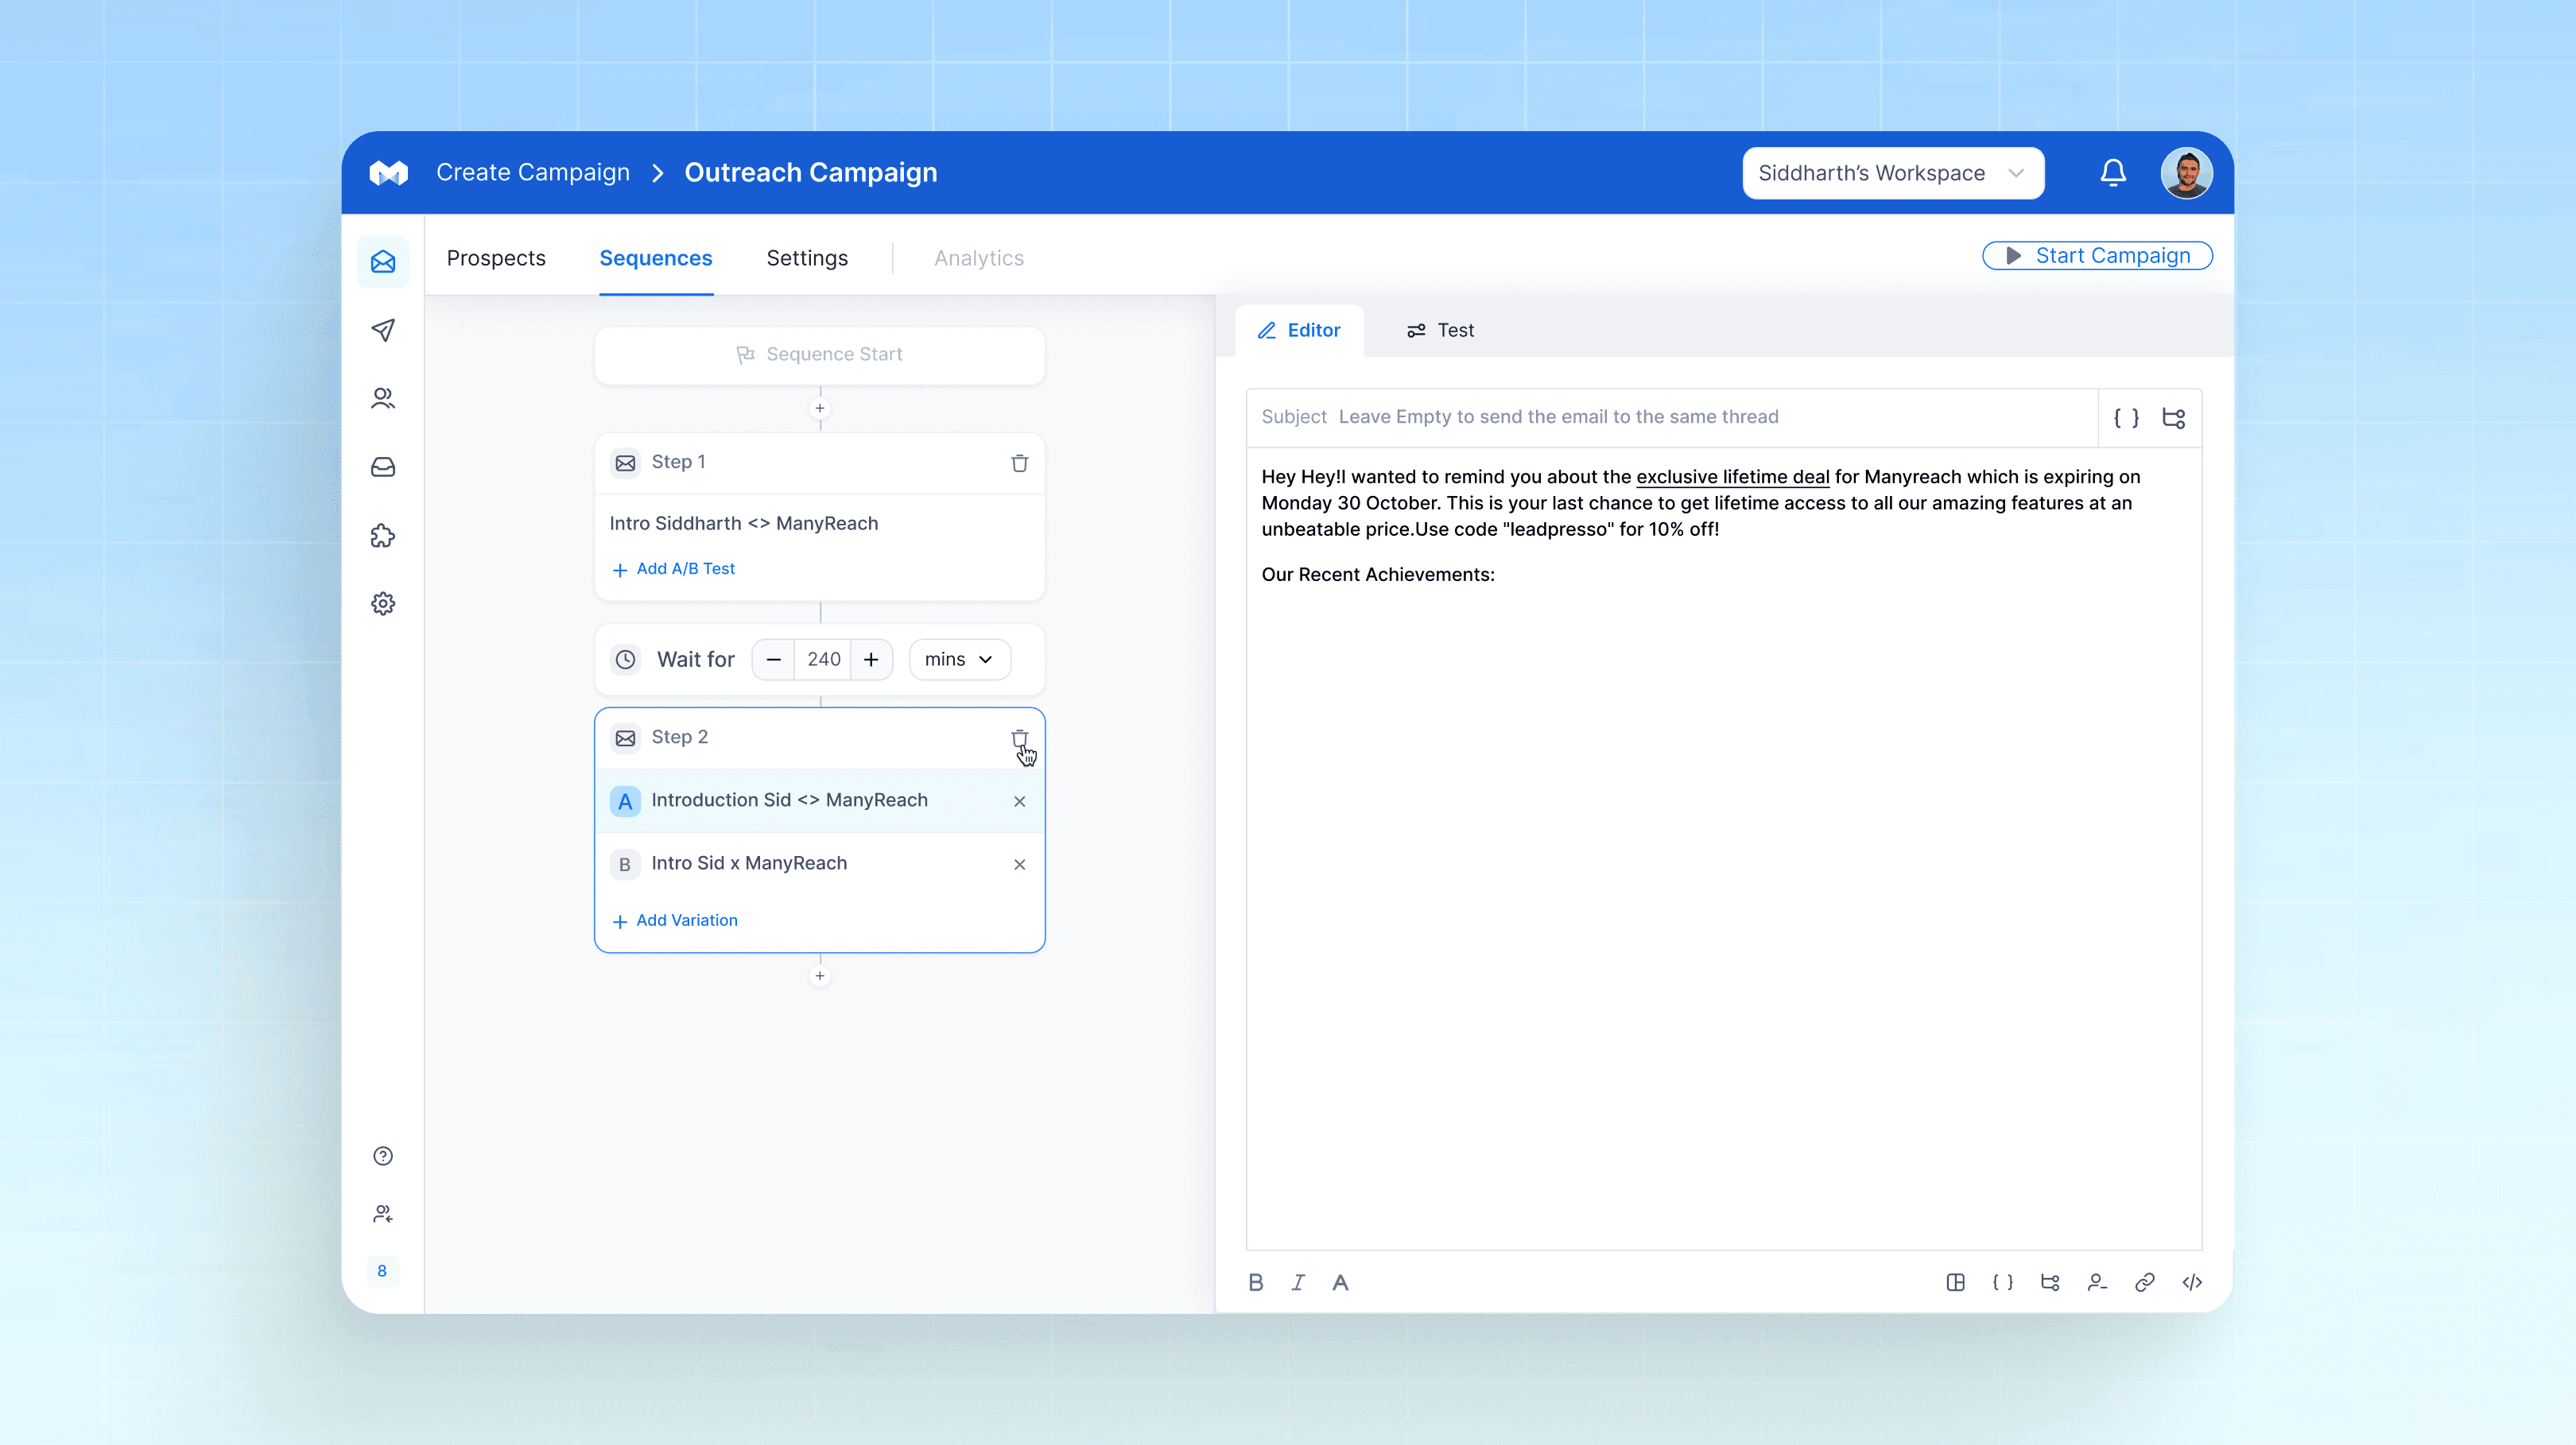Open the help question mark icon
Image resolution: width=2576 pixels, height=1445 pixels.
(383, 1156)
